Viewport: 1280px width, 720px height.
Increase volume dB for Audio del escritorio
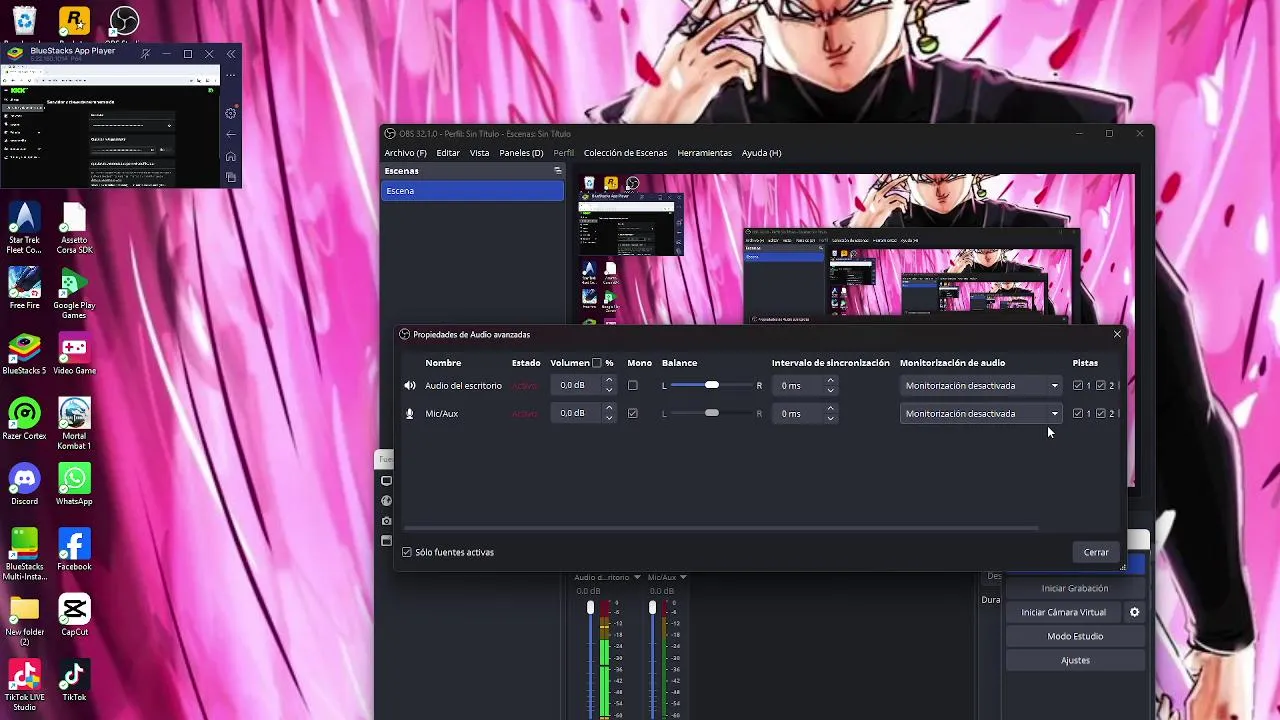click(609, 381)
